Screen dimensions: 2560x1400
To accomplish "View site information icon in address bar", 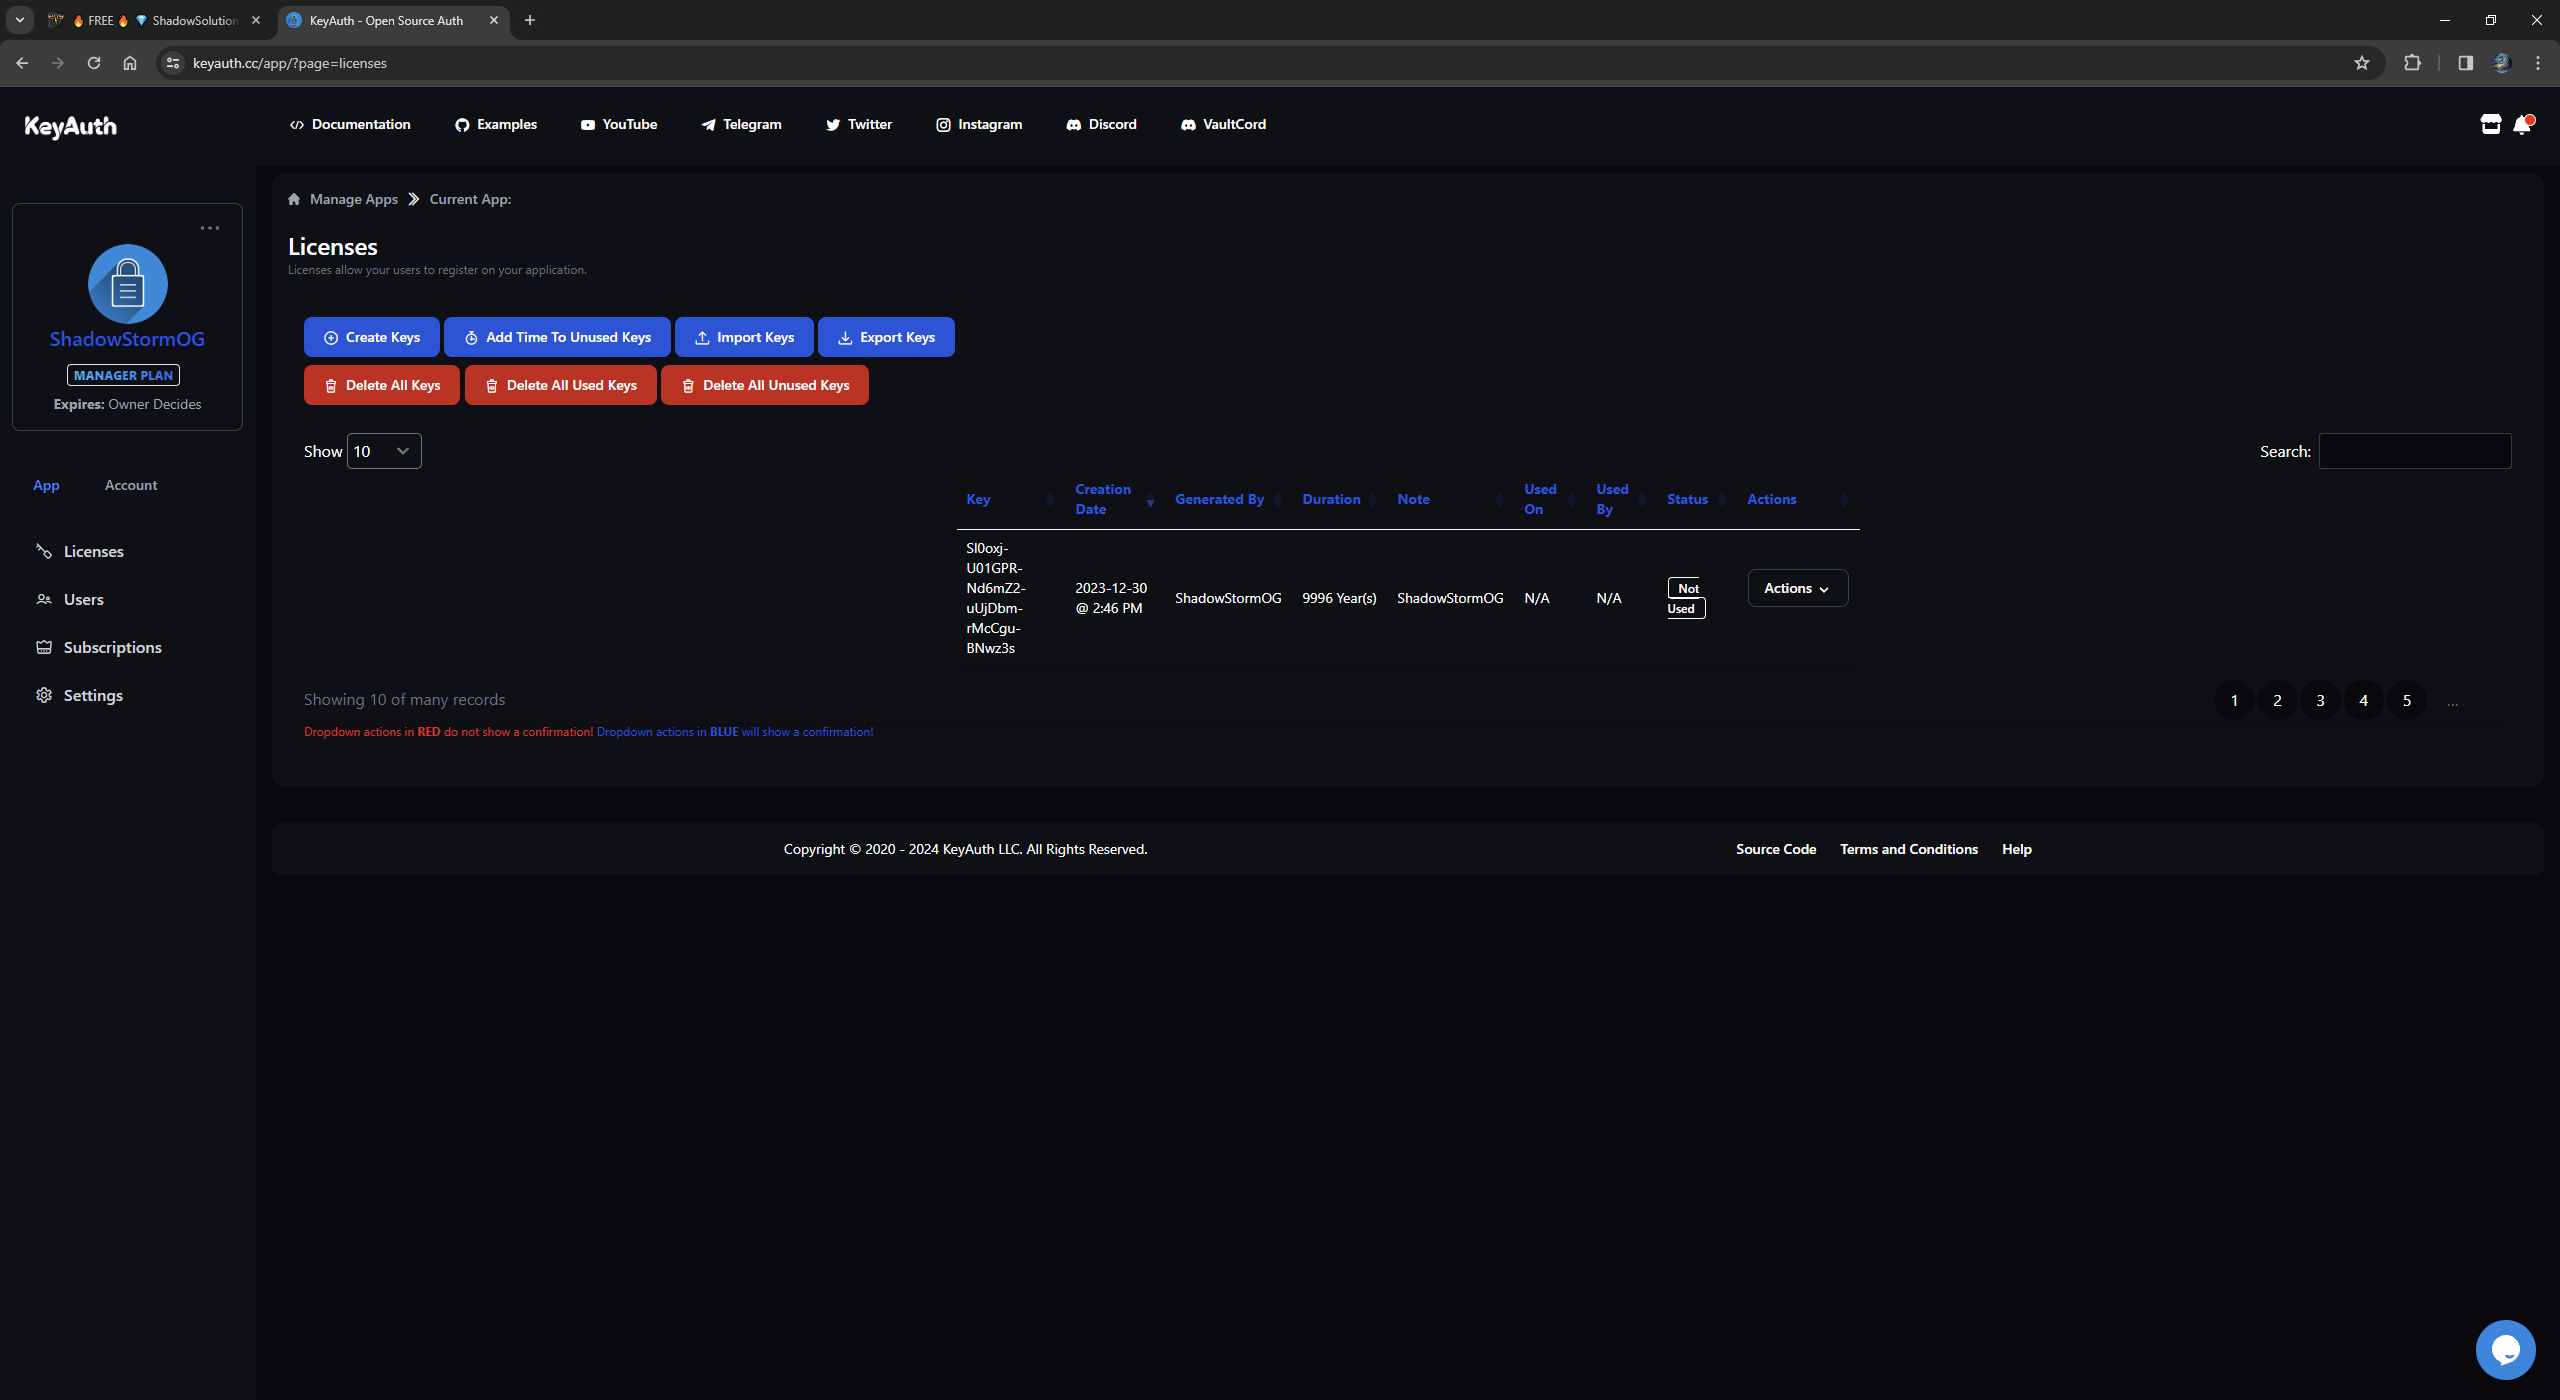I will 173,63.
